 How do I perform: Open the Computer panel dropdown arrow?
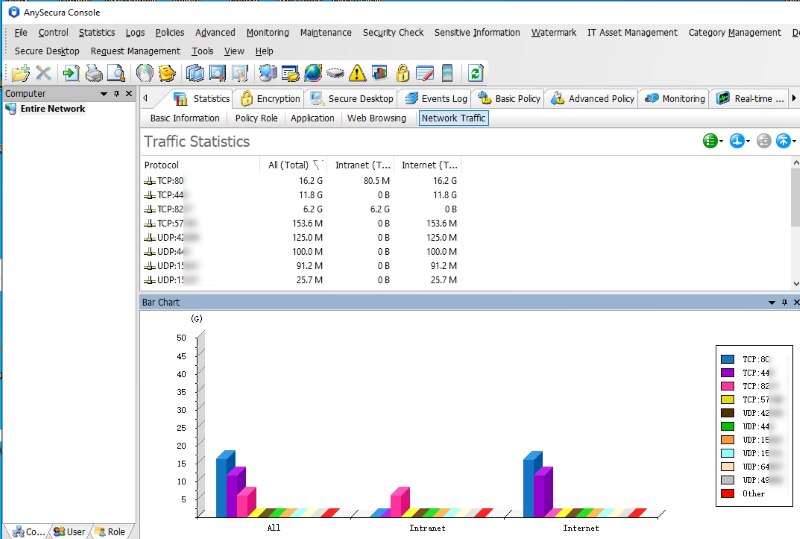point(103,94)
